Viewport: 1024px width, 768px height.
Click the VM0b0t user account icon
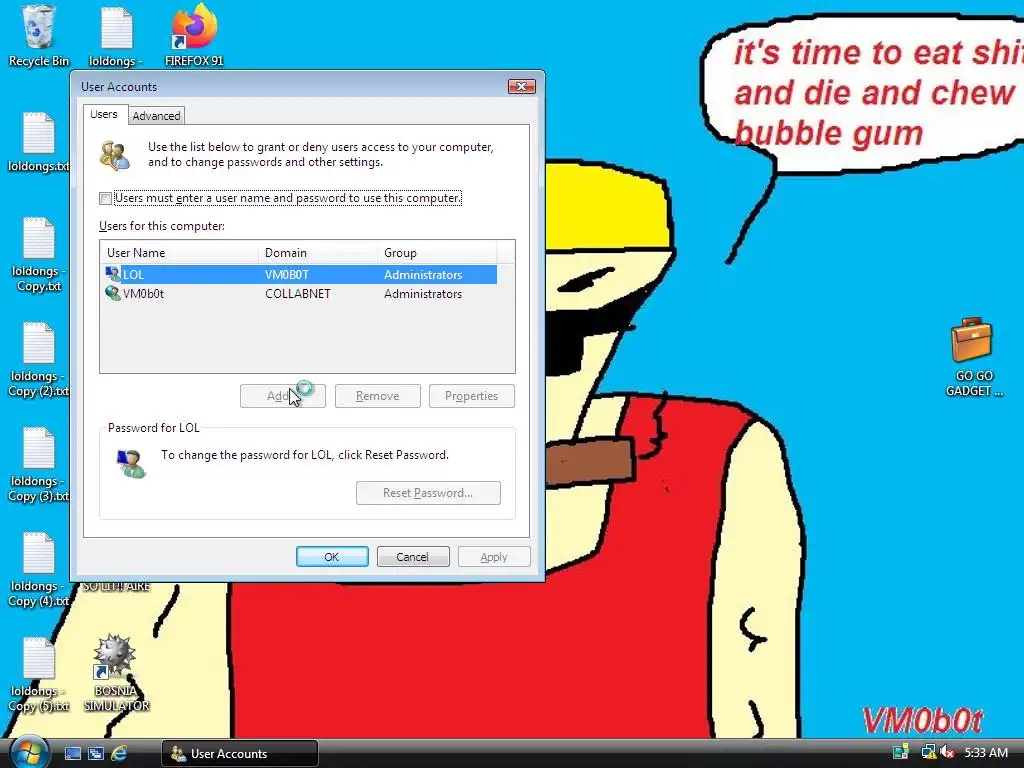coord(112,293)
